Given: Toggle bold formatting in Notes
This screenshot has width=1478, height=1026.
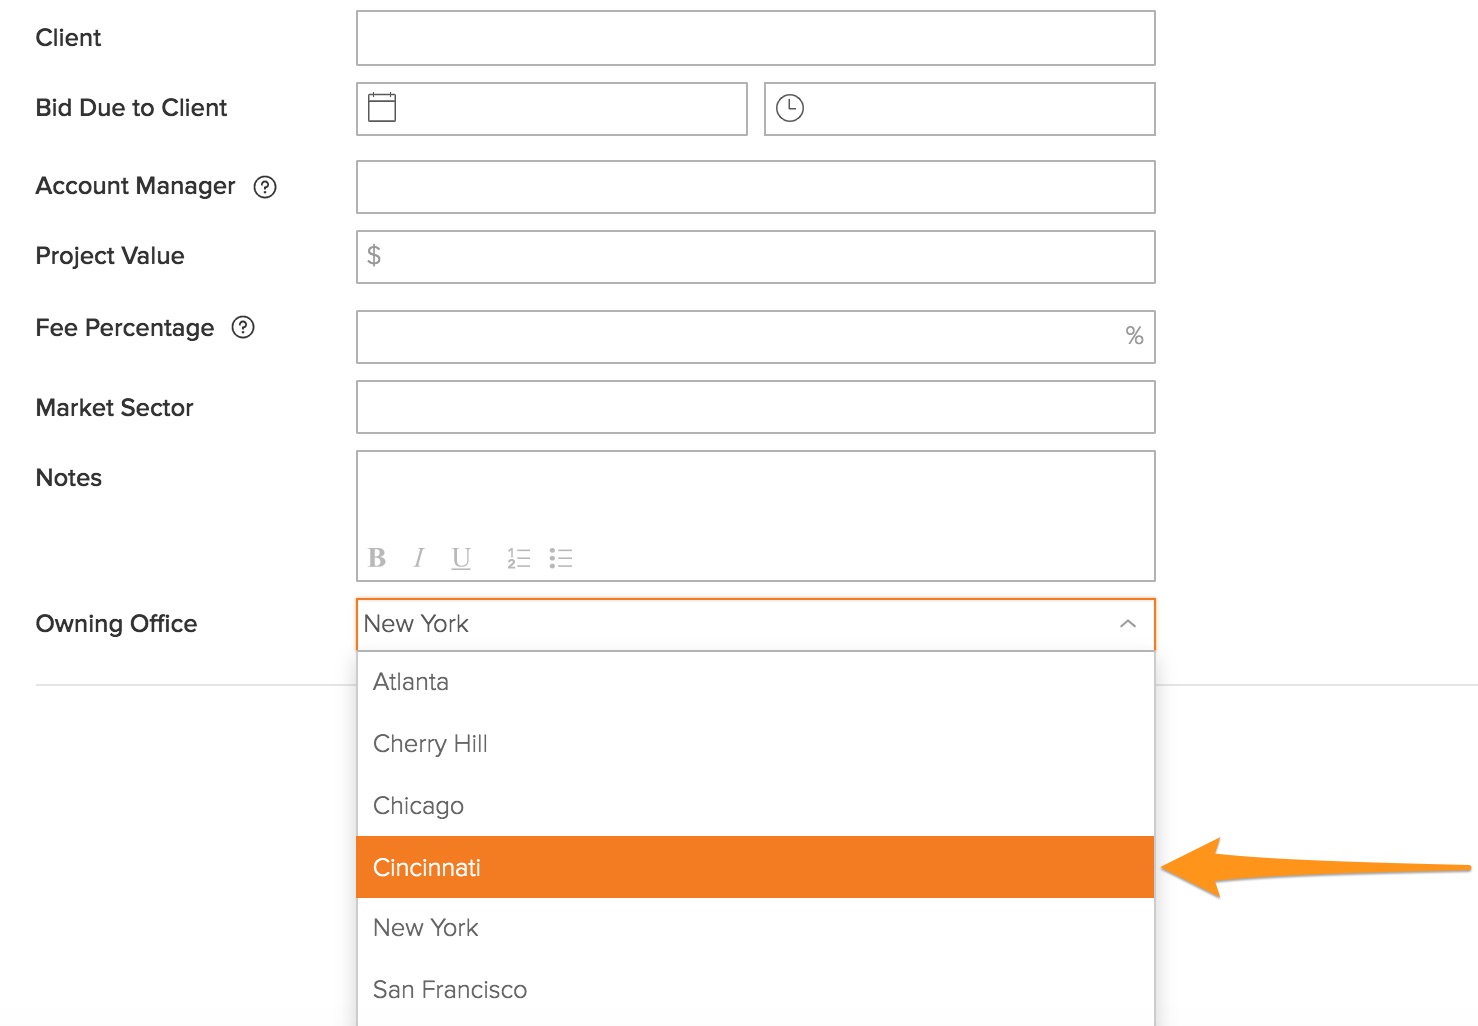Looking at the screenshot, I should coord(377,558).
